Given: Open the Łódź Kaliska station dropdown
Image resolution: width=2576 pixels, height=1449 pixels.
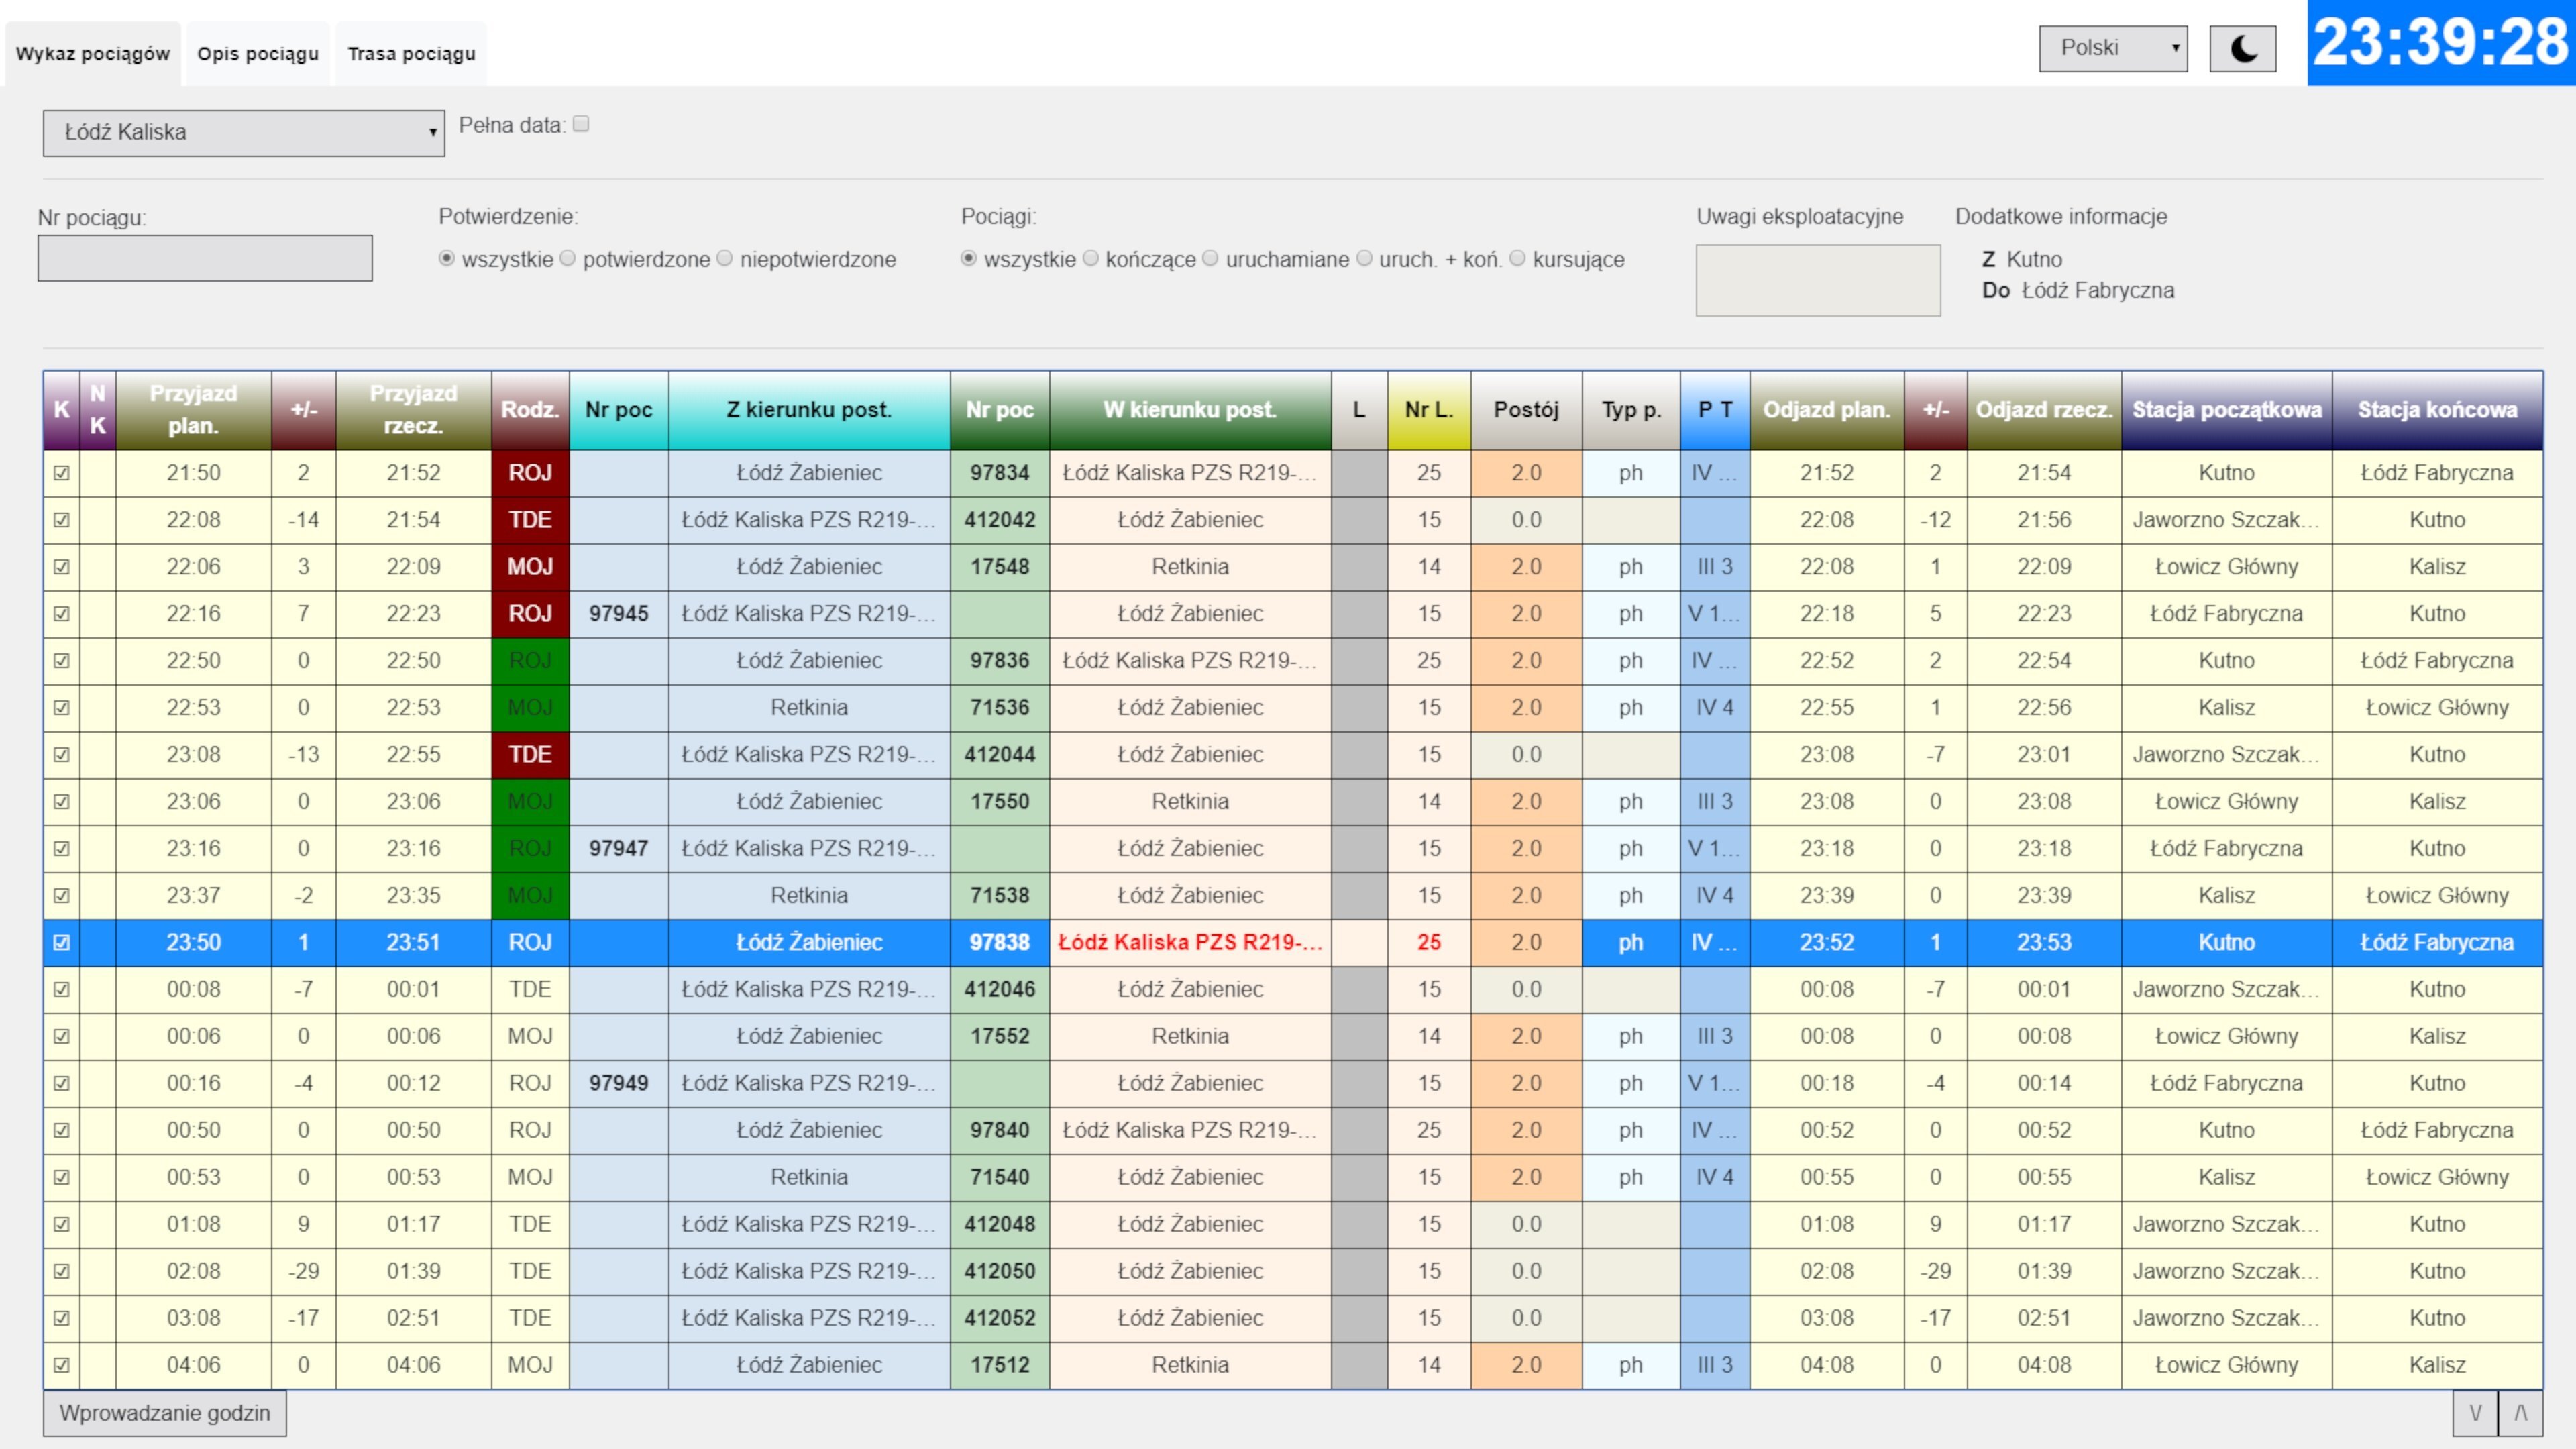Looking at the screenshot, I should pos(243,132).
